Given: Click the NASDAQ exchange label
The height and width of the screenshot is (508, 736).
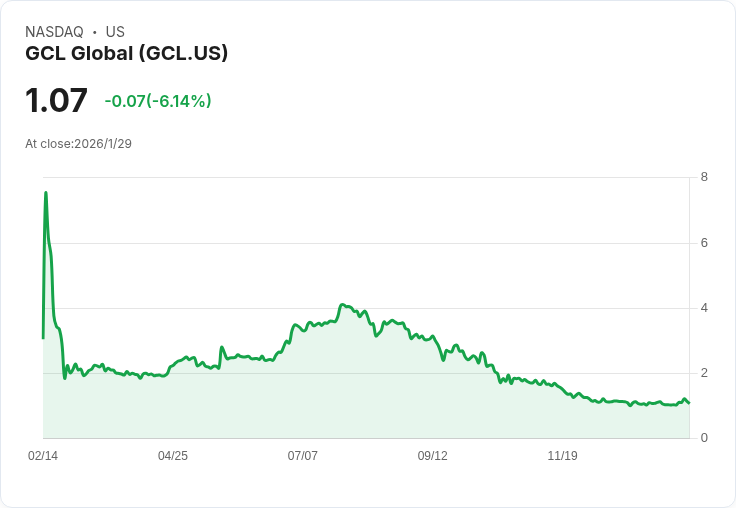Looking at the screenshot, I should pyautogui.click(x=54, y=32).
